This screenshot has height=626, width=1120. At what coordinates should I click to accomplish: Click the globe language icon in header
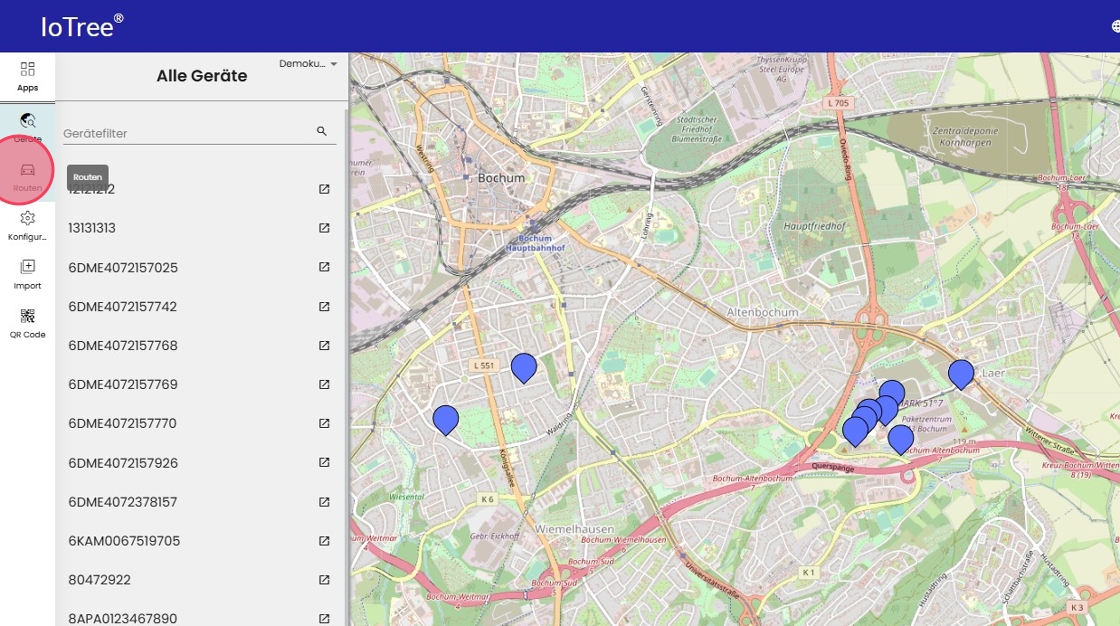click(x=1116, y=27)
